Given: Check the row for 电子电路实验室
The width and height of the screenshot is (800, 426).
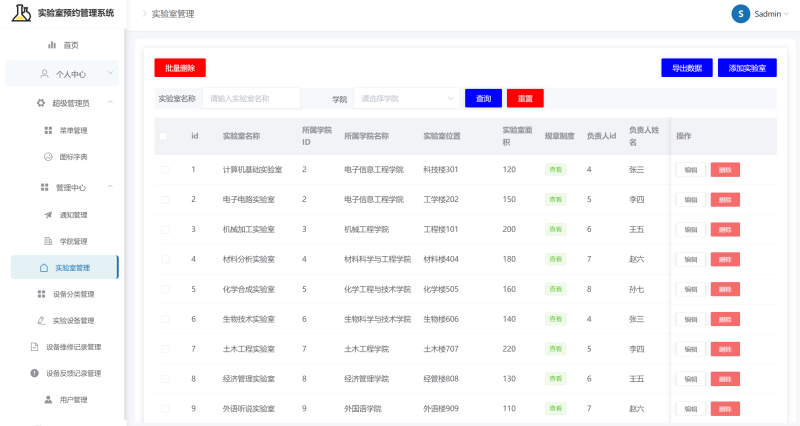Looking at the screenshot, I should point(165,199).
